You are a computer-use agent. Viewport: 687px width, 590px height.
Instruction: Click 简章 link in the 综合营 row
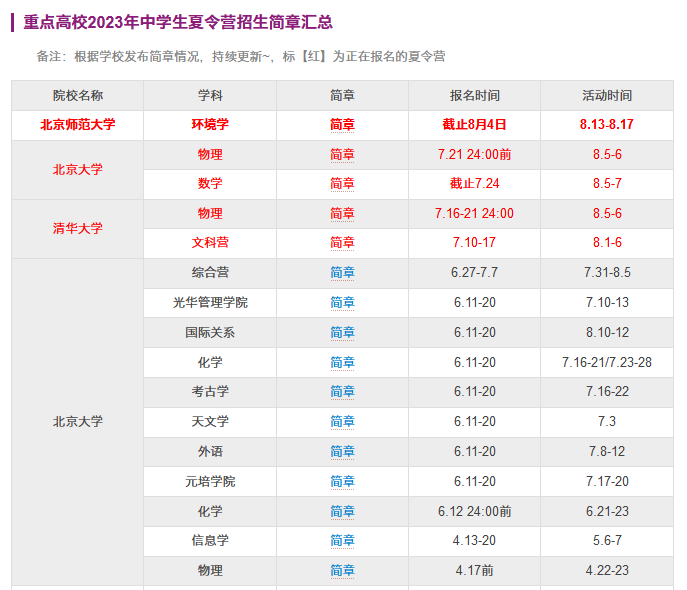click(342, 273)
